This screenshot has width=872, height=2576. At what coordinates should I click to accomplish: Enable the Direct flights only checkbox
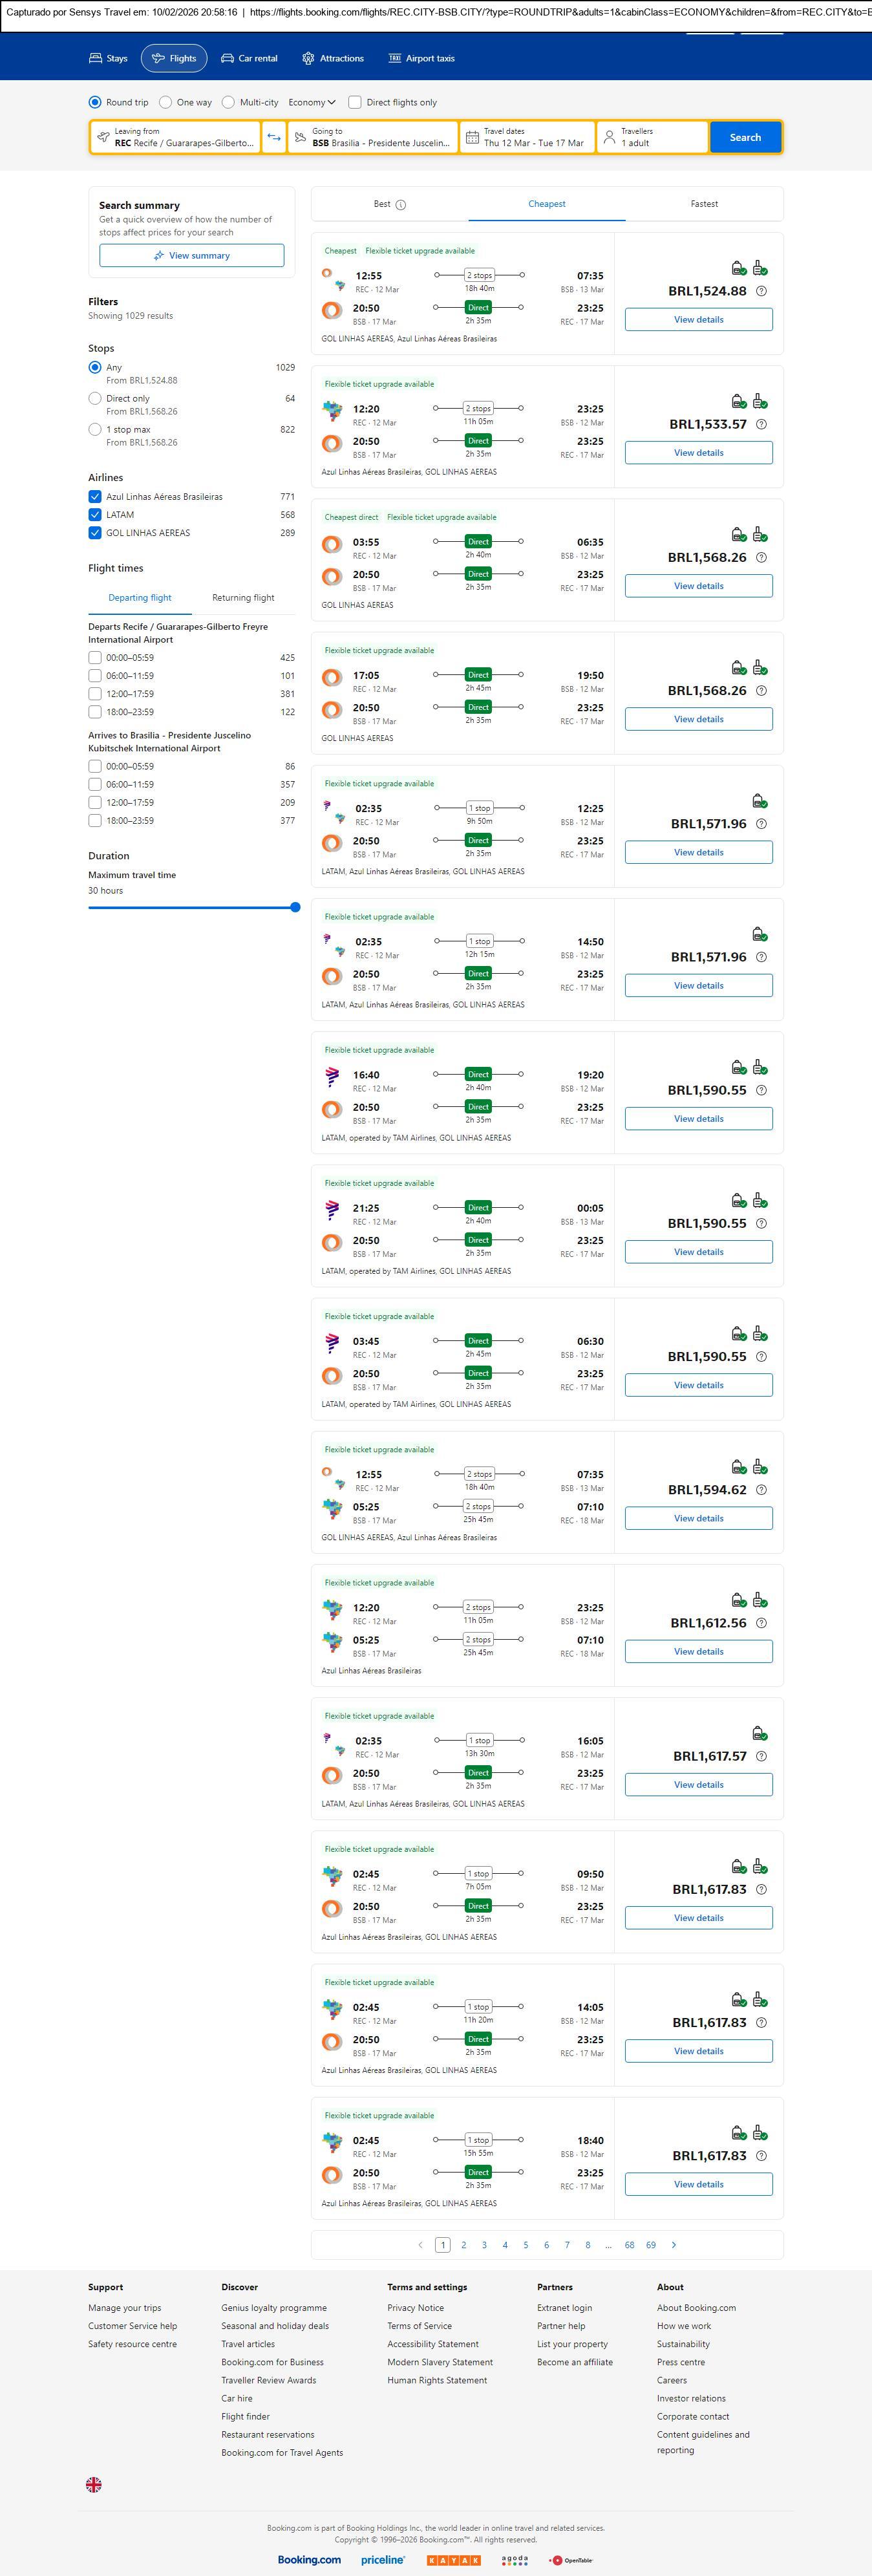click(355, 102)
